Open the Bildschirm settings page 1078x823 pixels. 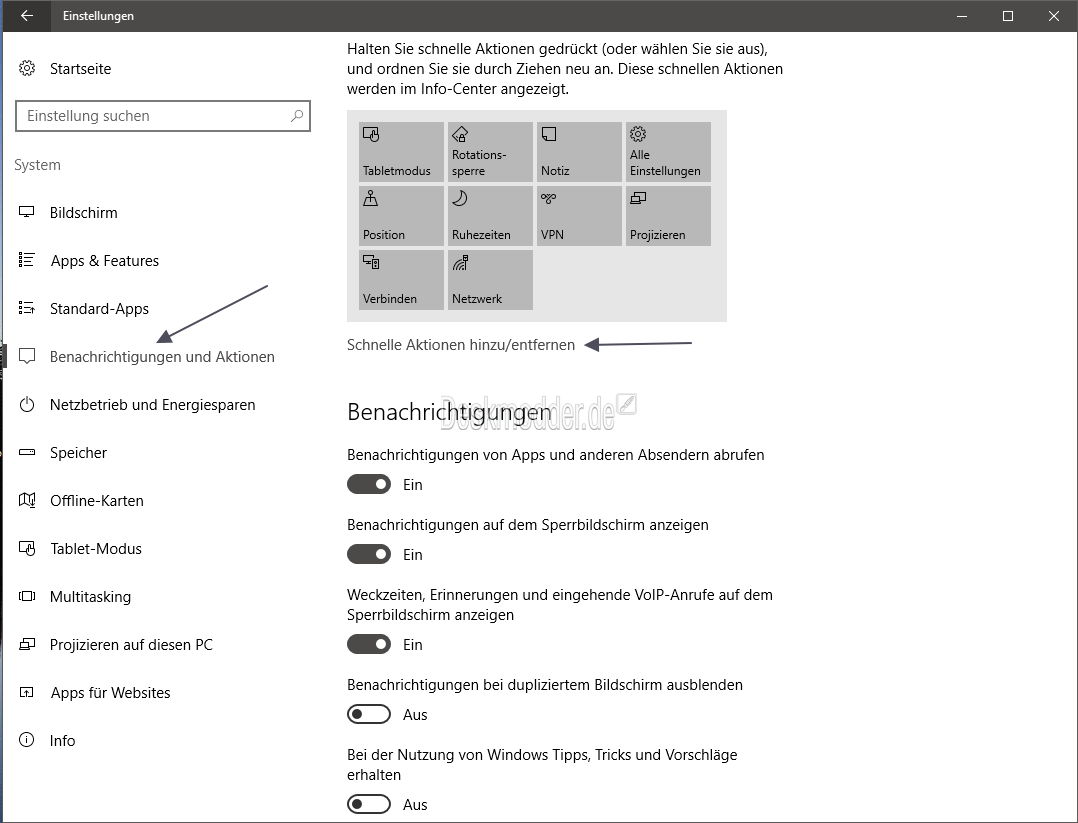[83, 213]
